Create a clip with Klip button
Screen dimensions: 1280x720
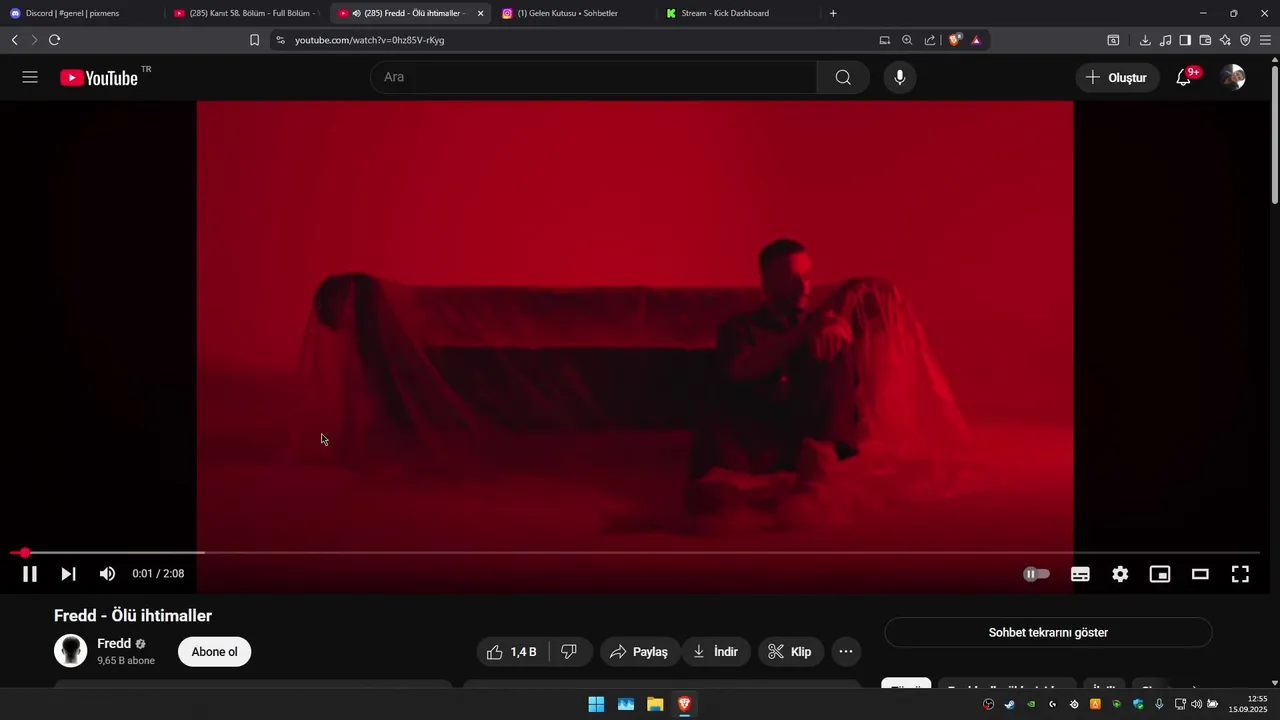tap(791, 651)
